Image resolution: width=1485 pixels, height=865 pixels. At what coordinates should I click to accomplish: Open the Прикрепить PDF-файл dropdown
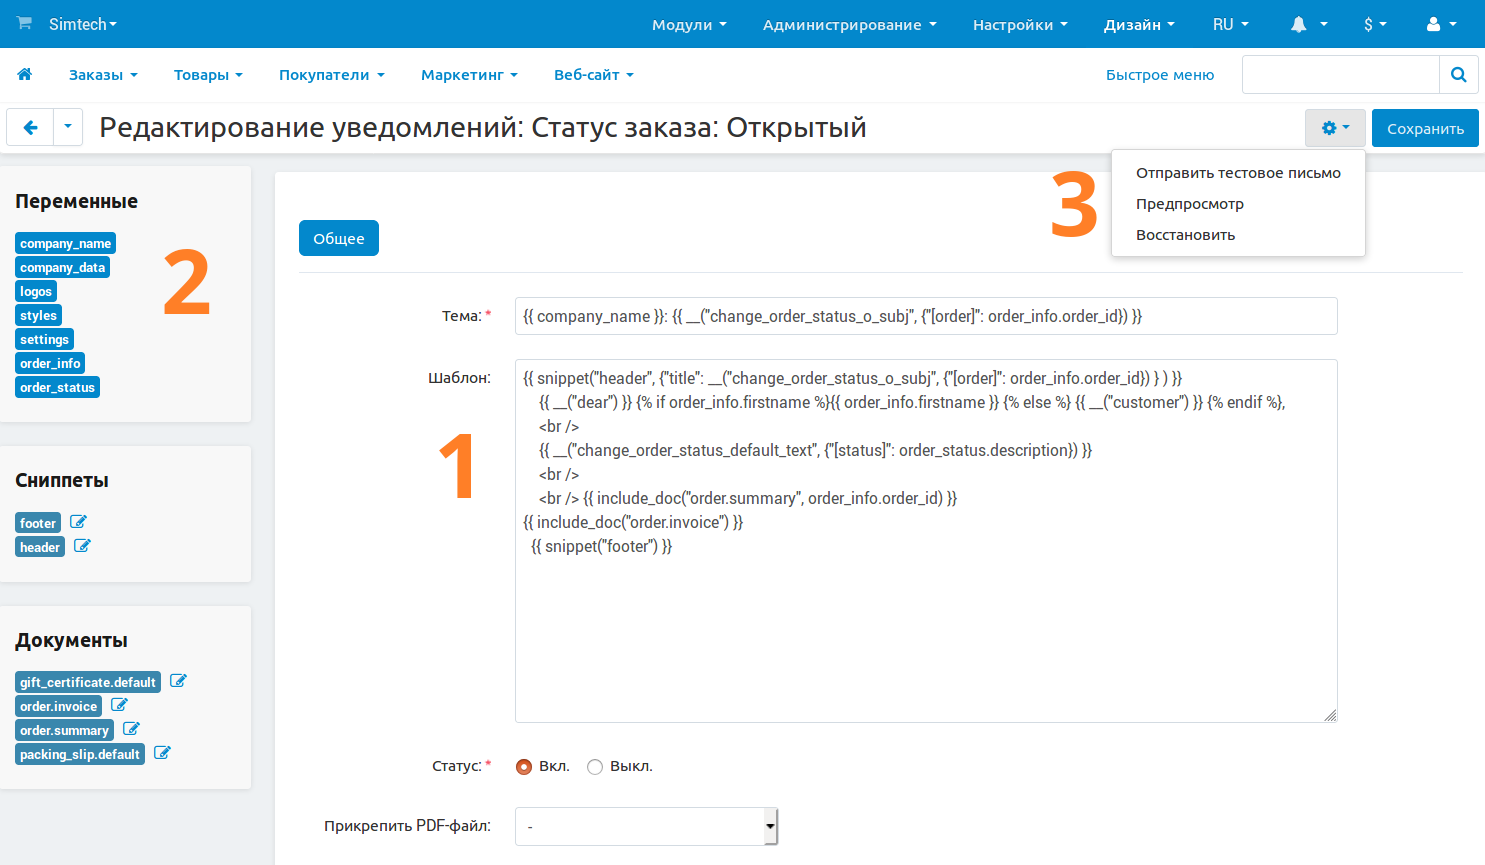coord(646,827)
